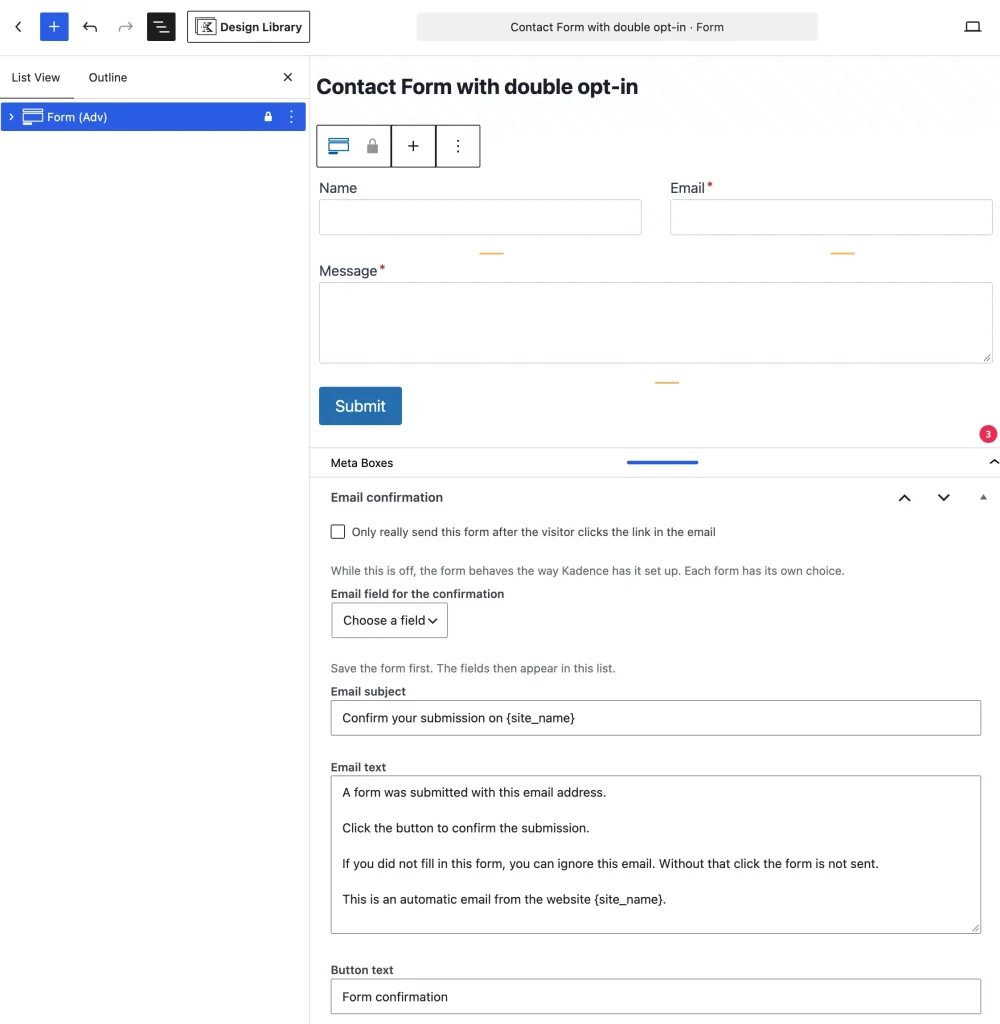Click into the Name input field
This screenshot has height=1024, width=1000.
point(480,217)
